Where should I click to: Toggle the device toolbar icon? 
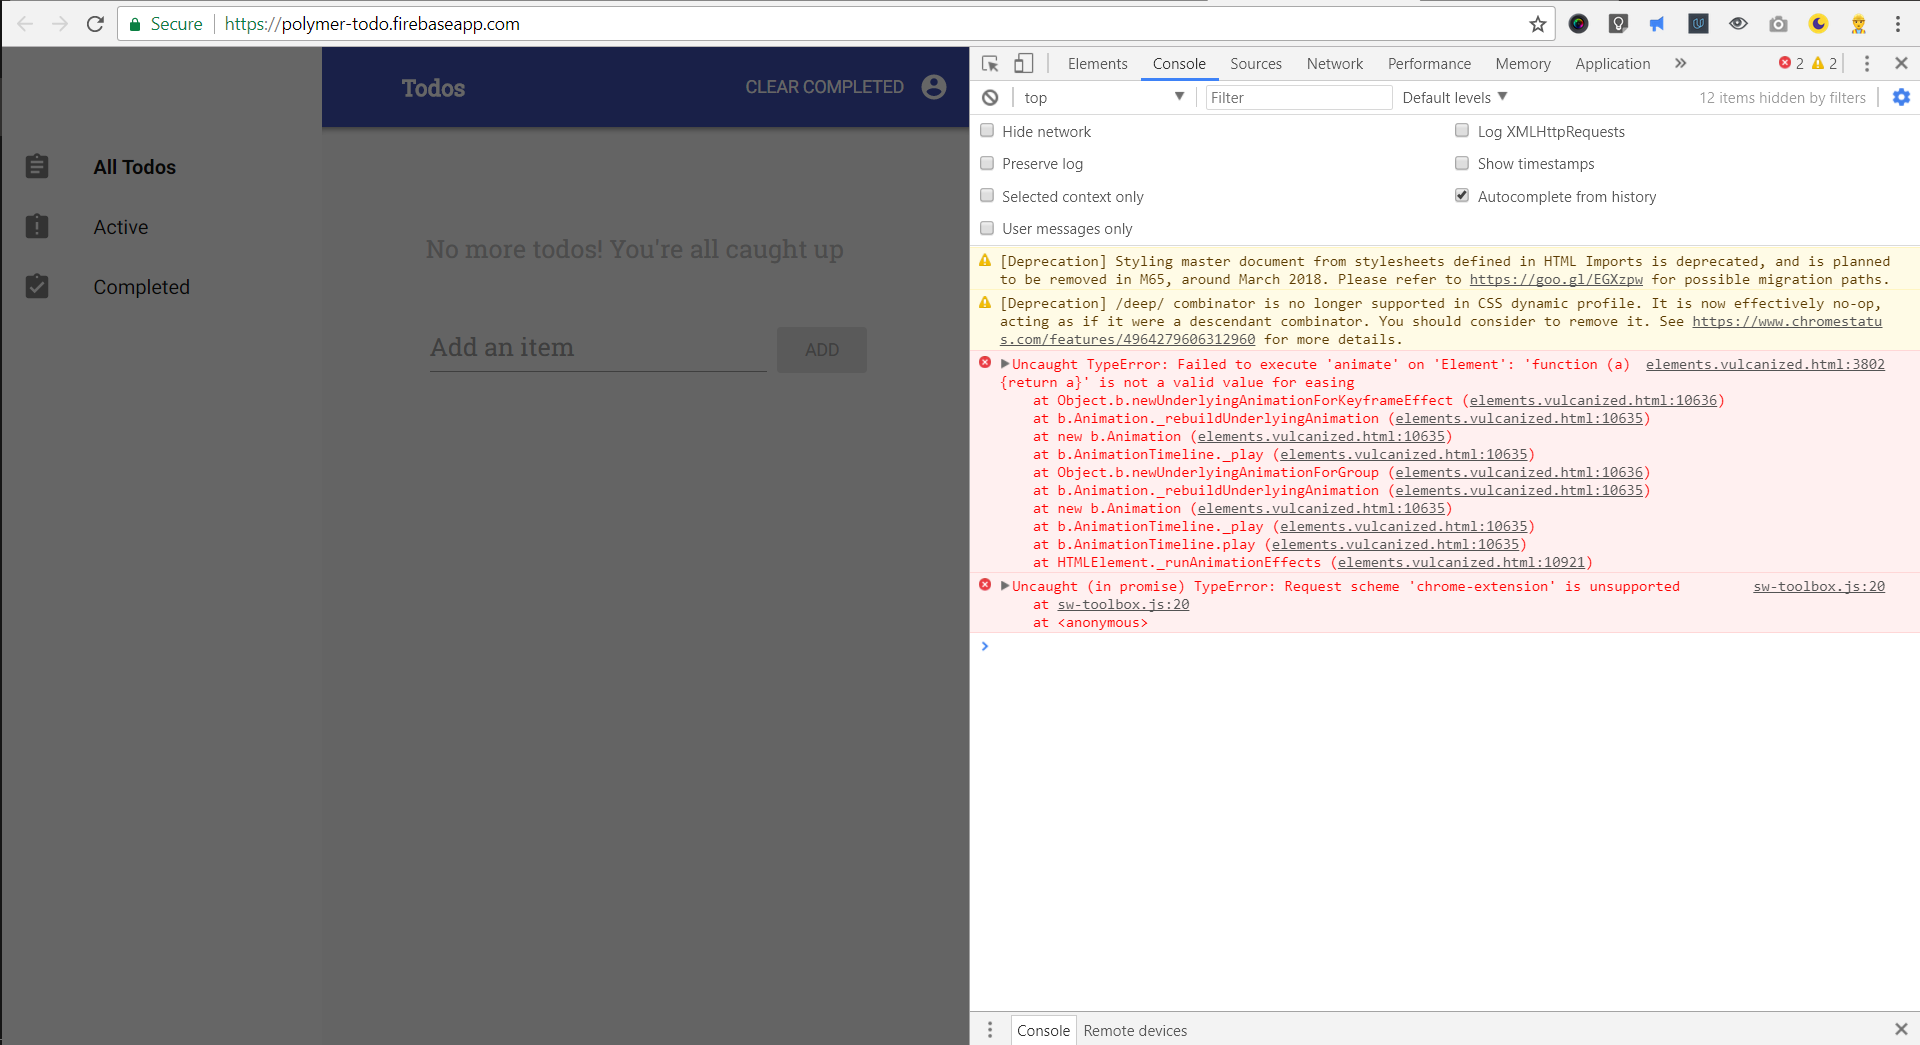1023,63
